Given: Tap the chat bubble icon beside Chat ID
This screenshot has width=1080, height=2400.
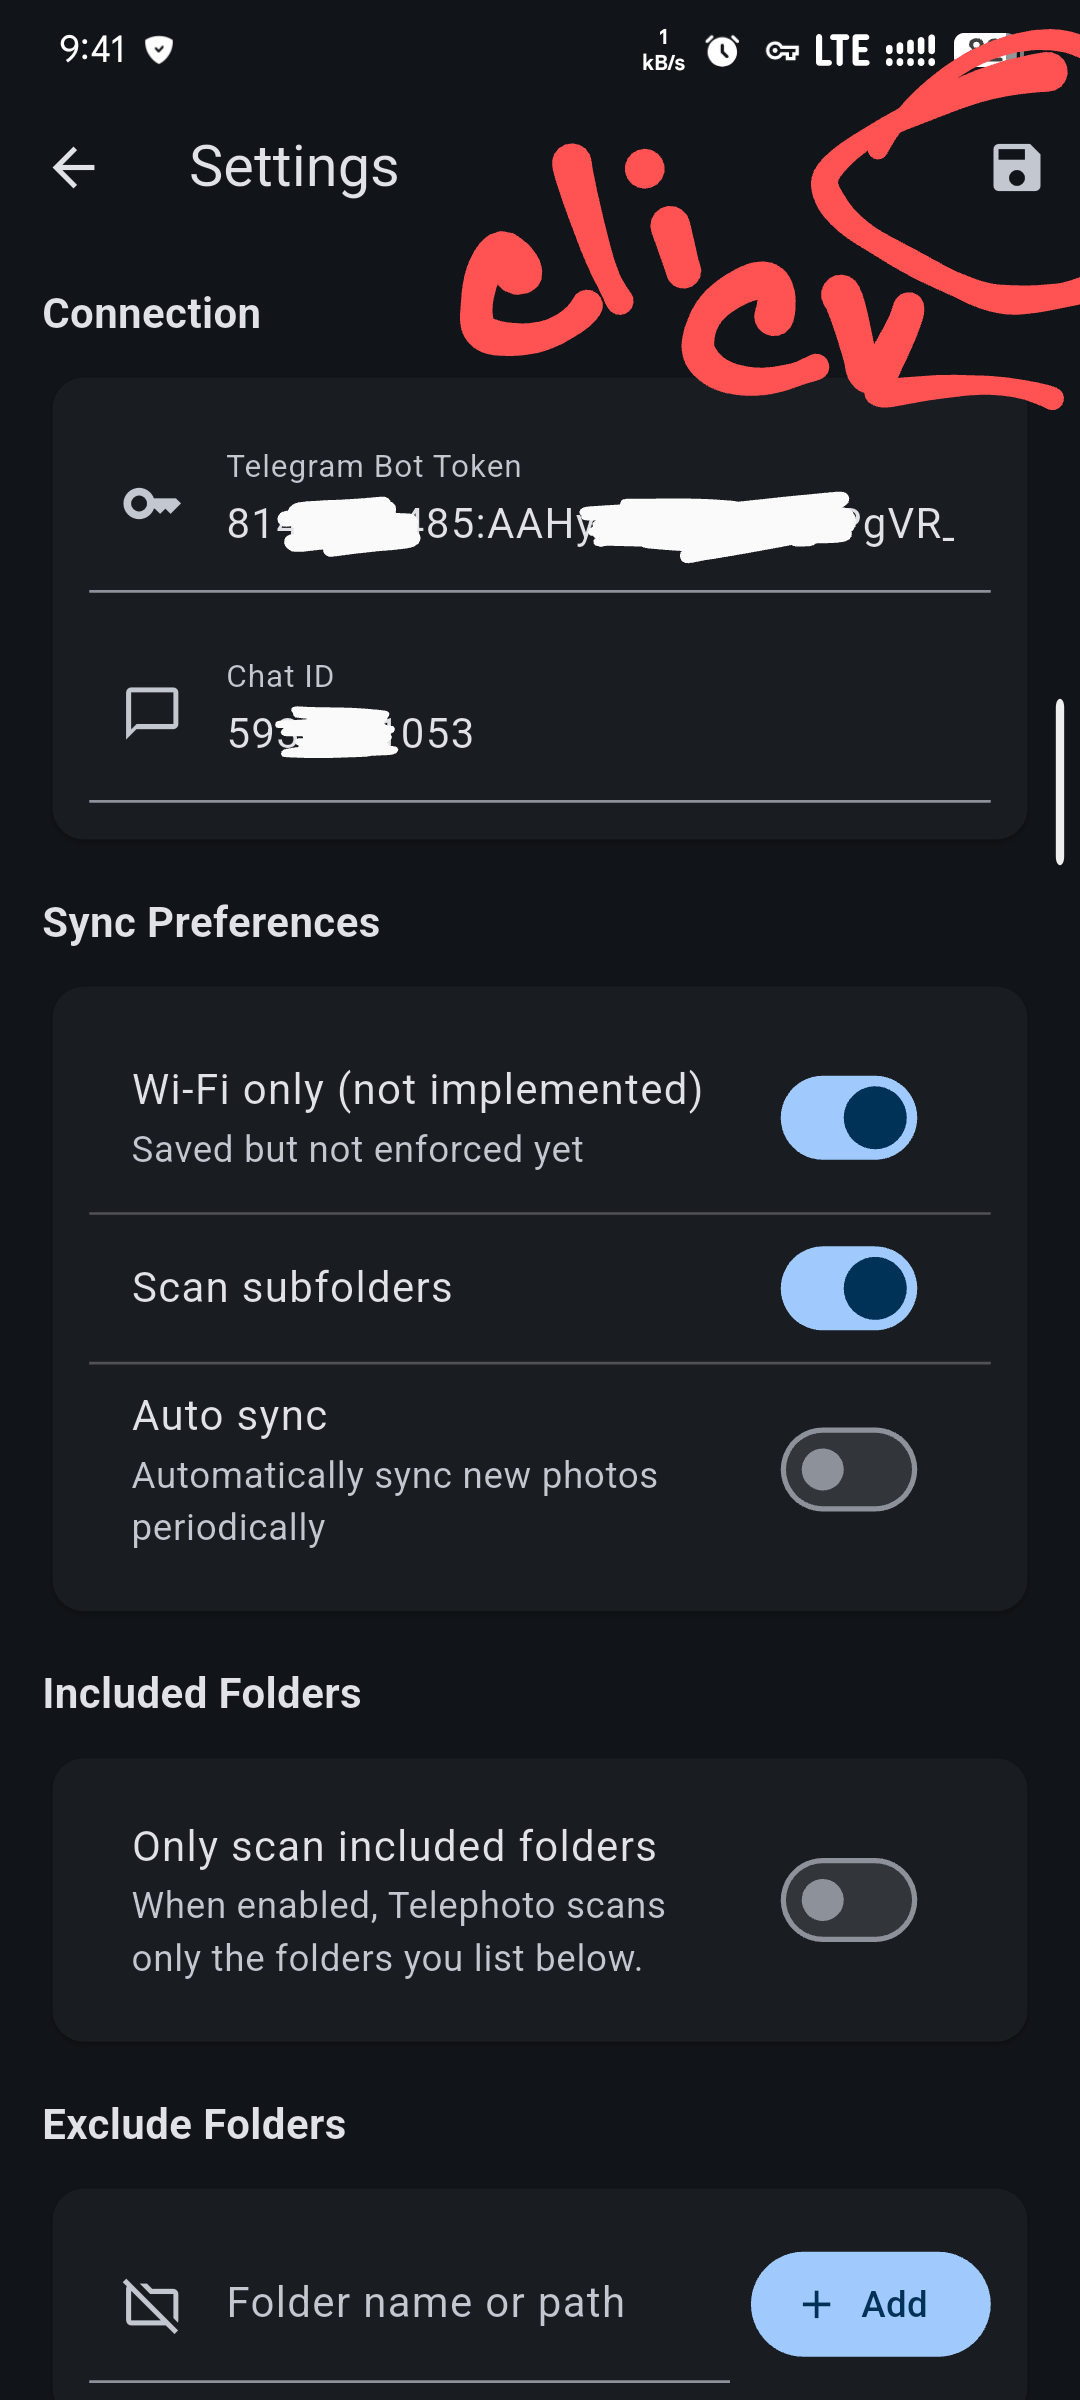Looking at the screenshot, I should [x=152, y=712].
